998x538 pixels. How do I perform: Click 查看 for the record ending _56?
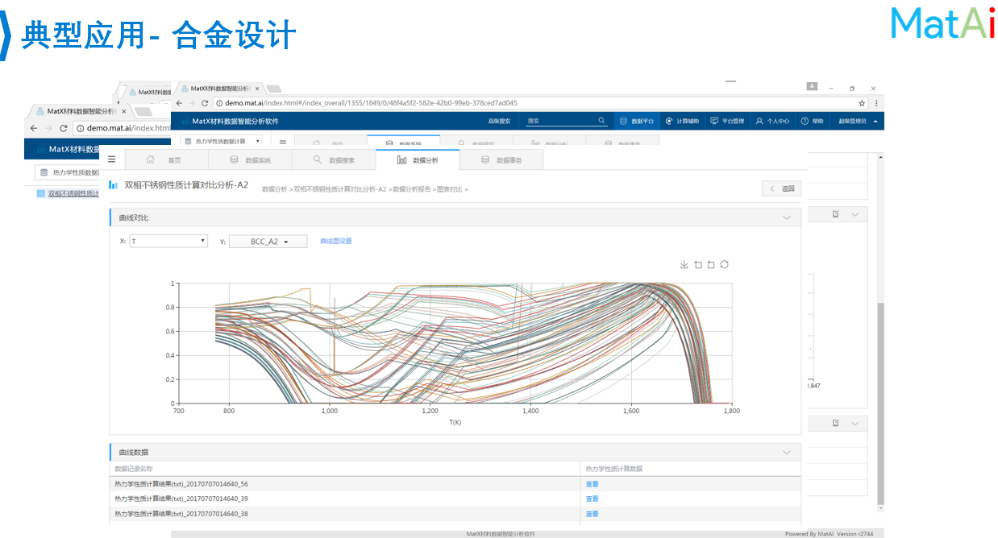pyautogui.click(x=591, y=483)
